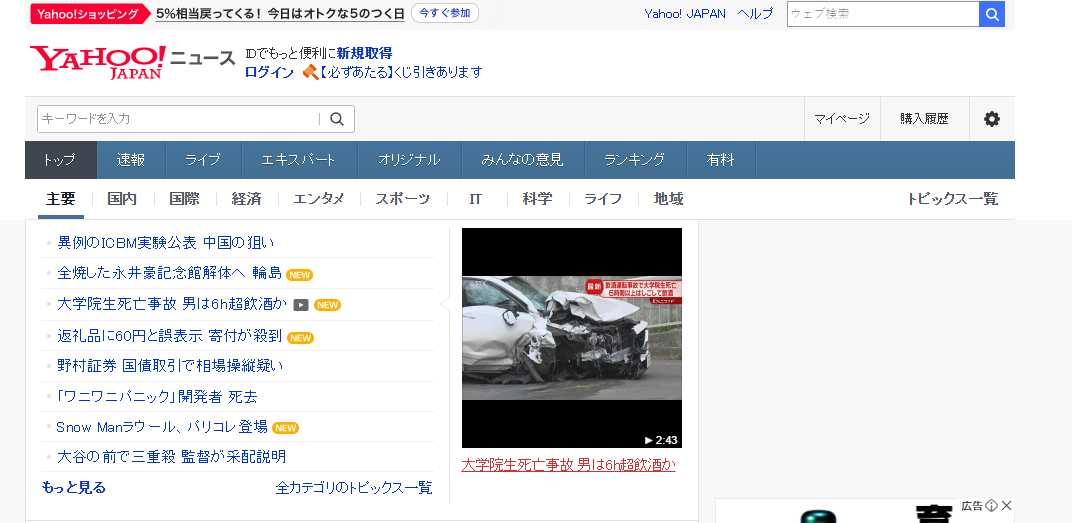The image size is (1072, 523).
Task: Click the keyword search magnifier icon
Action: (337, 119)
